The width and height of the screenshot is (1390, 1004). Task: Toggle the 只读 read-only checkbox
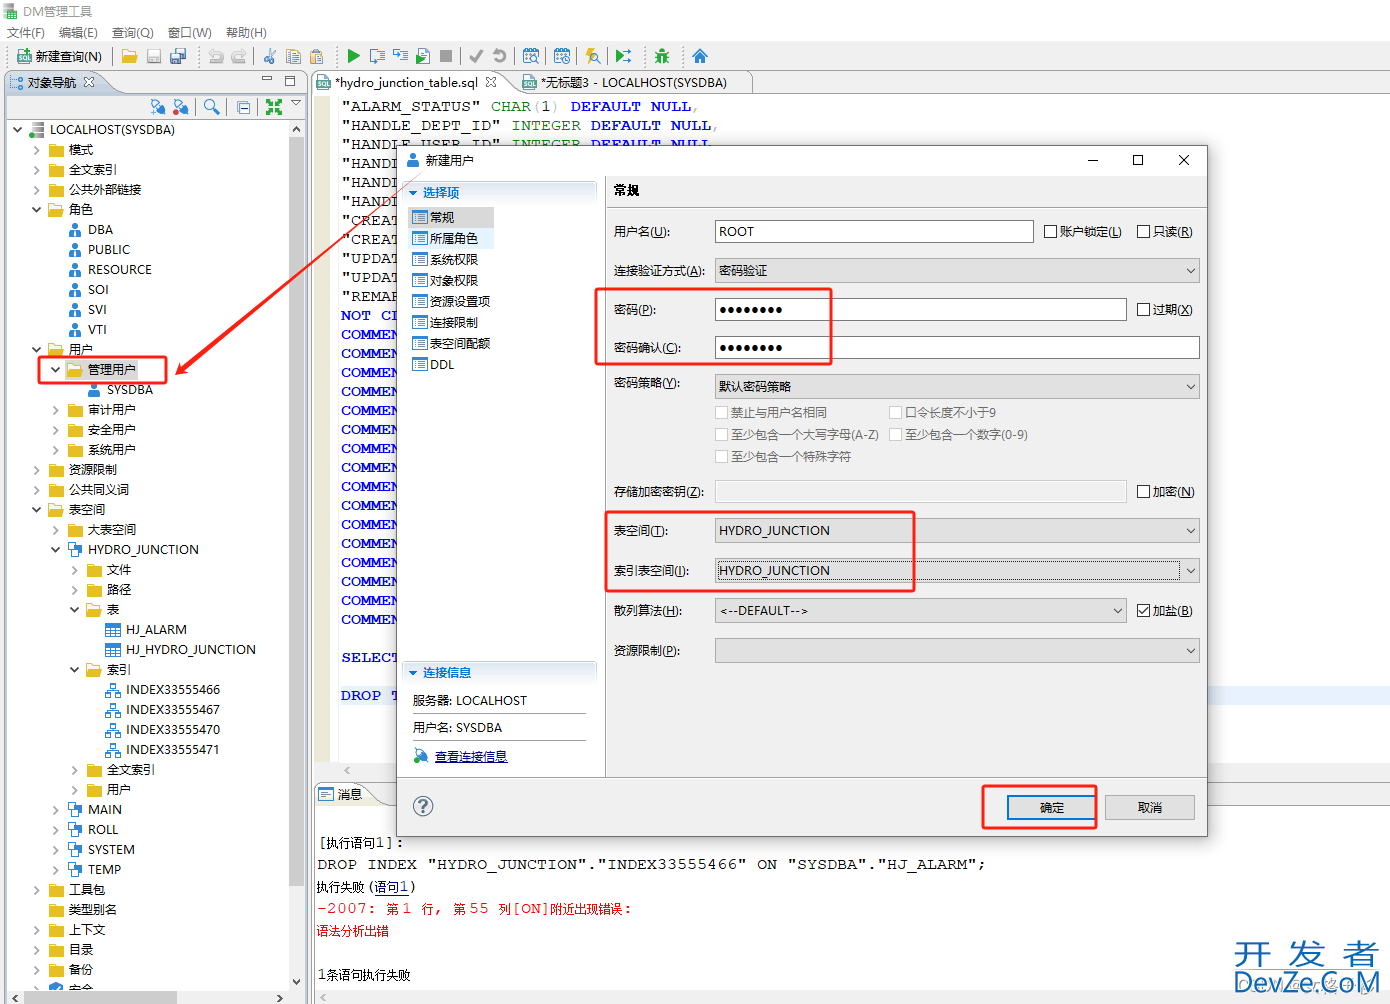1143,231
